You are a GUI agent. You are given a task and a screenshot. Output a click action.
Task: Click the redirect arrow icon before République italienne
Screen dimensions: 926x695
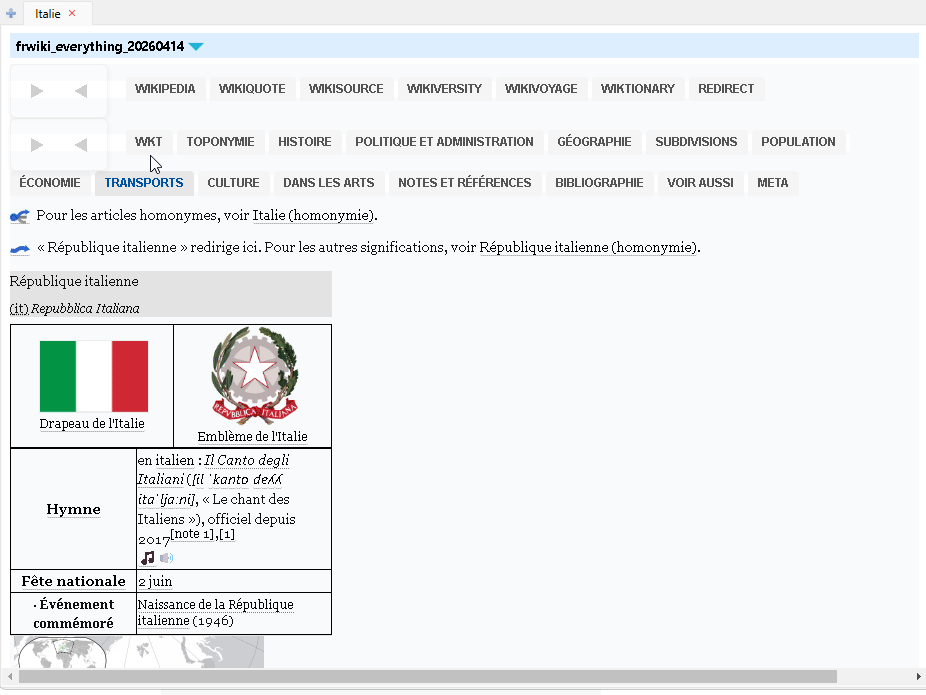point(19,248)
